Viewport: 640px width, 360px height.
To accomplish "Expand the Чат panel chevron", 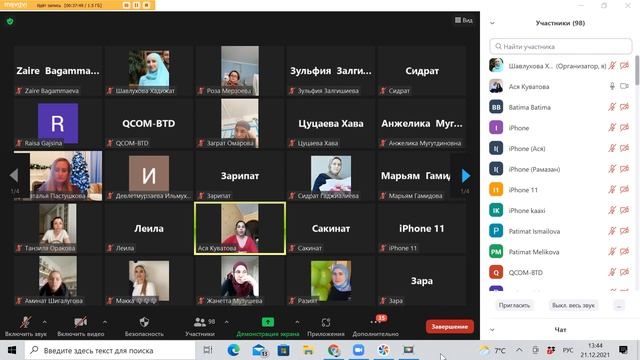I will 492,330.
